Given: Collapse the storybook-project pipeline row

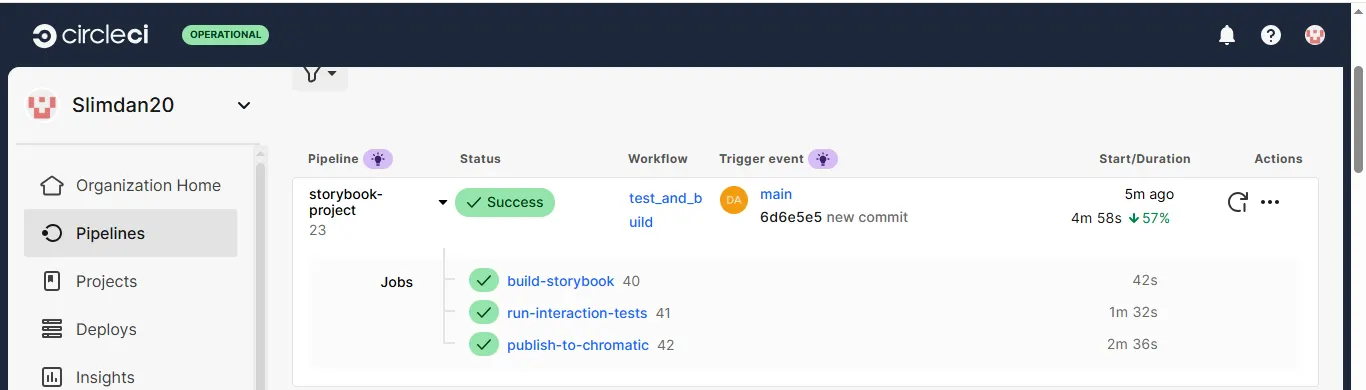Looking at the screenshot, I should click(x=442, y=203).
